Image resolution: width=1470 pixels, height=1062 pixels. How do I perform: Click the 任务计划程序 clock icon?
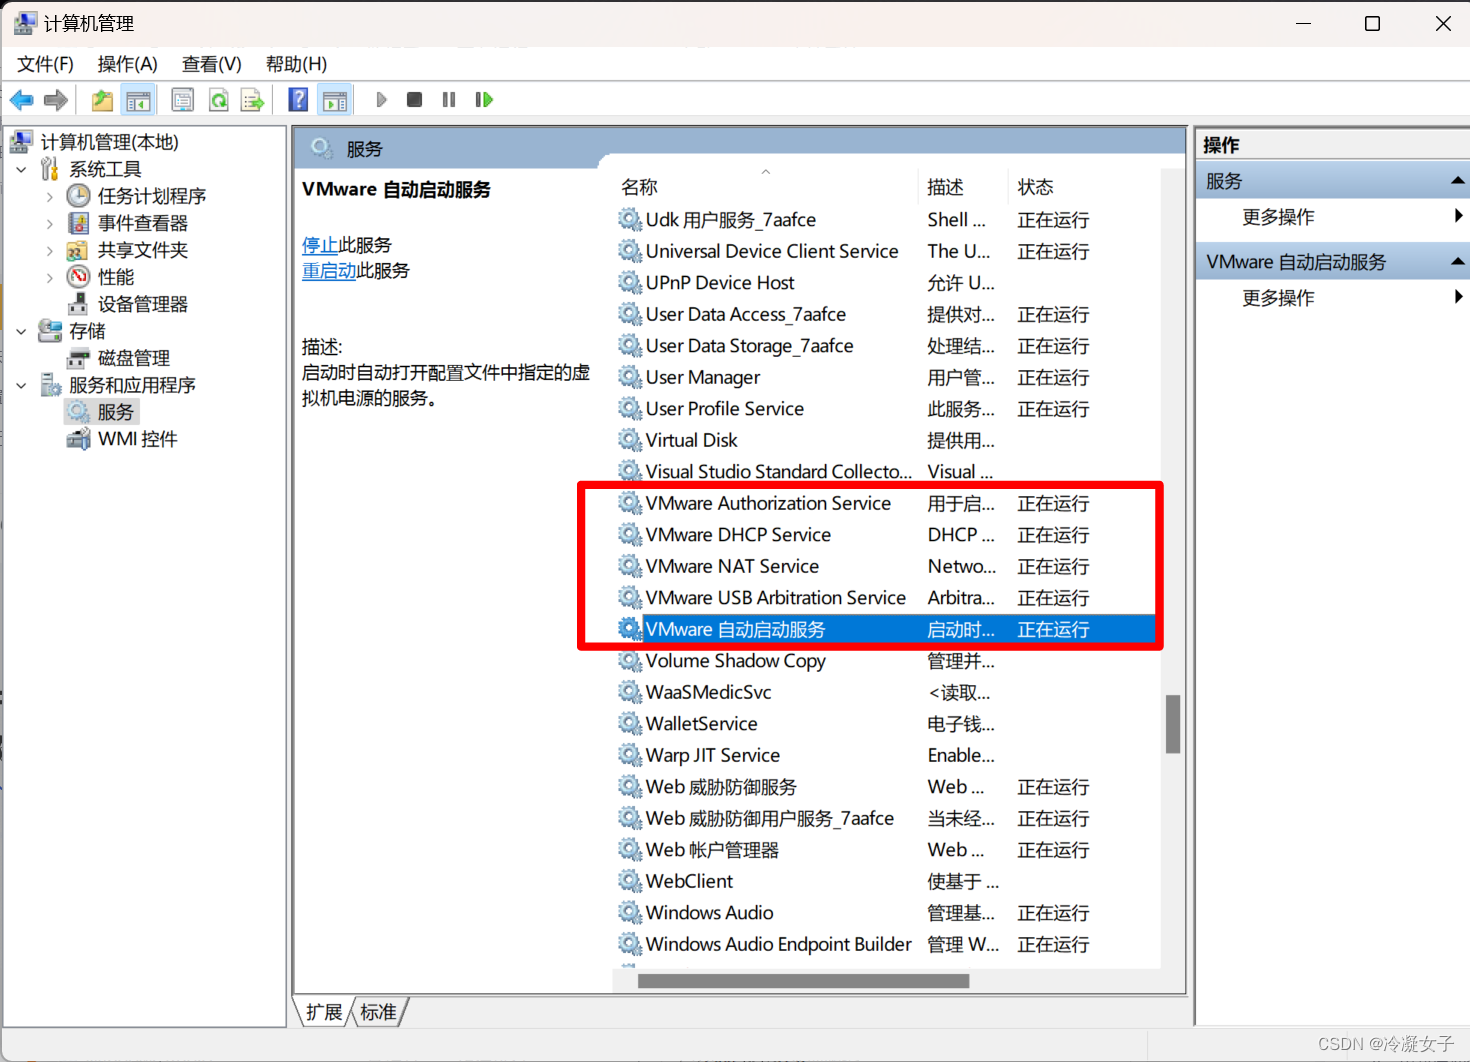tap(78, 196)
